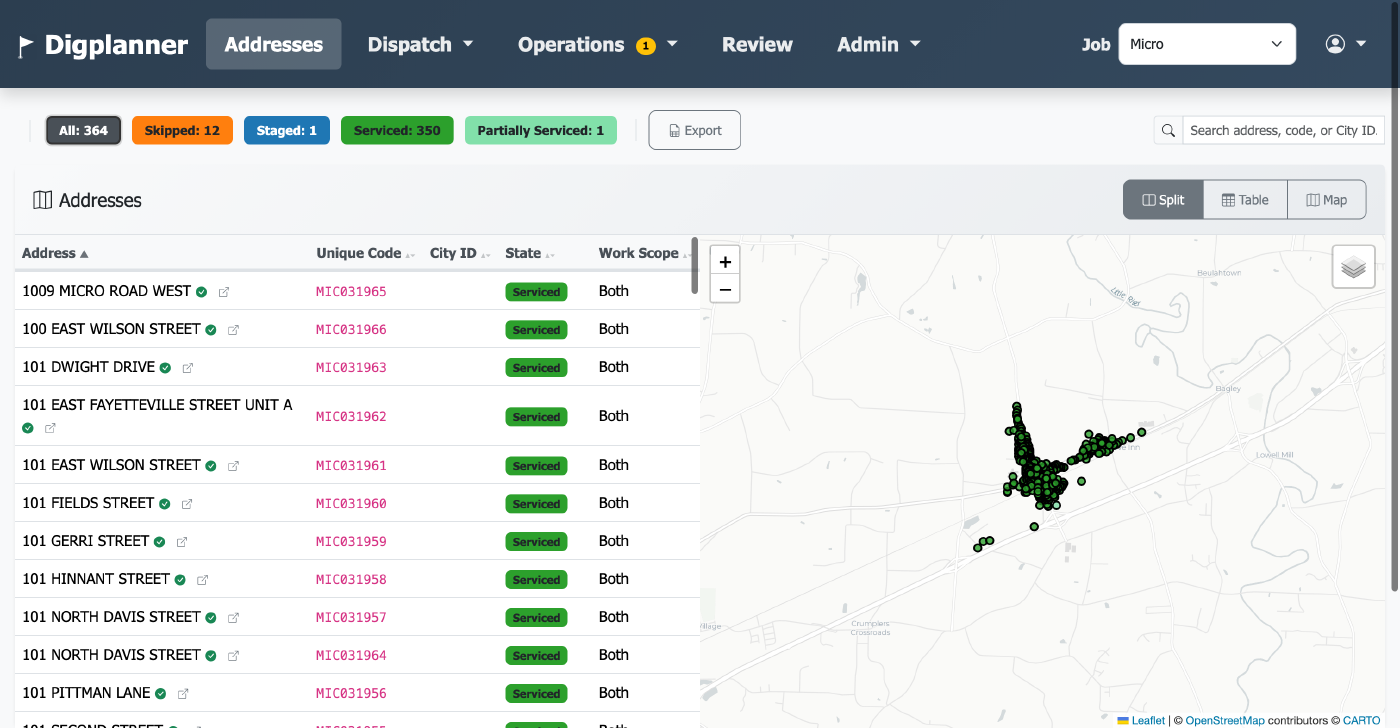Sort by Address column header
The width and height of the screenshot is (1400, 728).
click(x=55, y=253)
